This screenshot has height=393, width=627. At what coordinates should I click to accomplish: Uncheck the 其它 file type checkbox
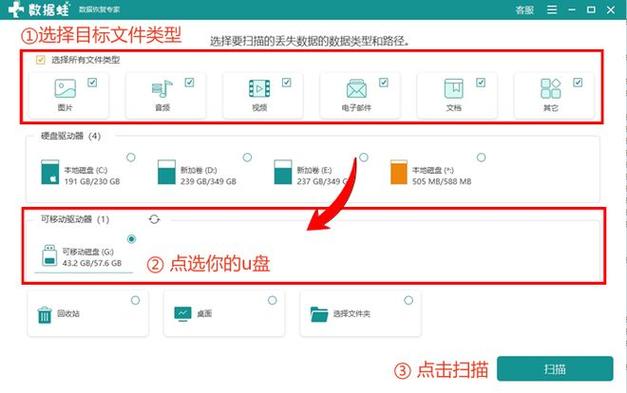tap(578, 82)
